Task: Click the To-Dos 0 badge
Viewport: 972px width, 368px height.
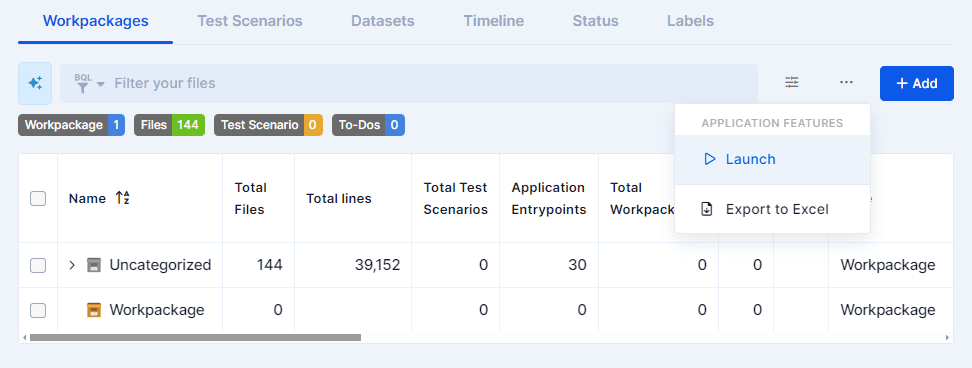Action: [x=368, y=125]
